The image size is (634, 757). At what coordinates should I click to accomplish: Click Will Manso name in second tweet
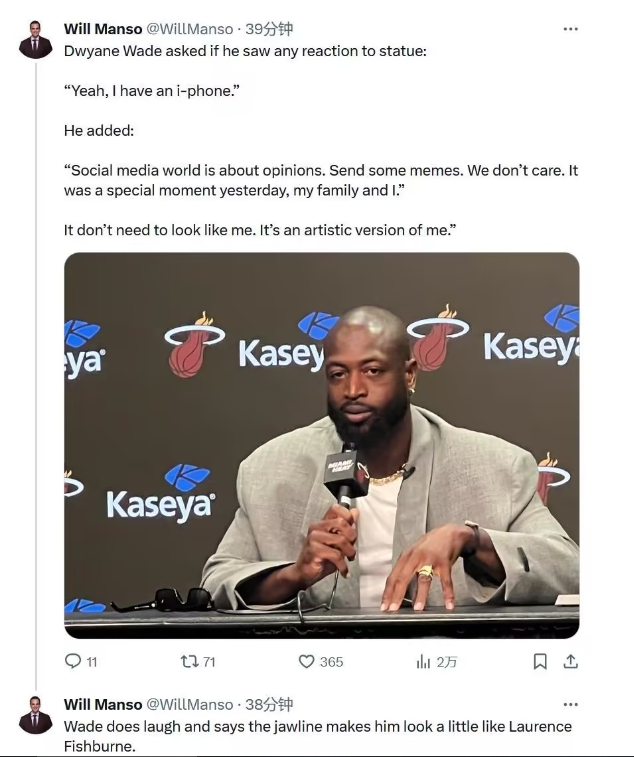(x=103, y=704)
